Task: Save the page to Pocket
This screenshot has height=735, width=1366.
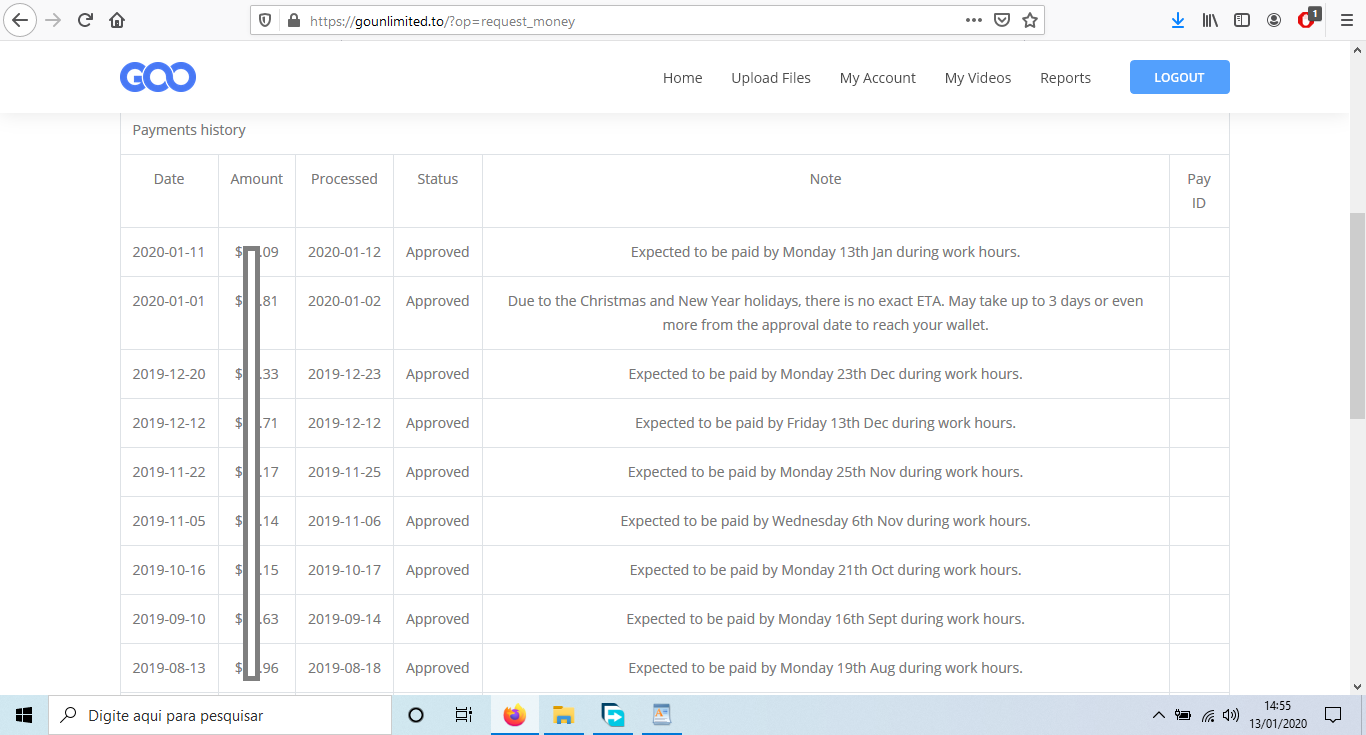Action: (x=1002, y=20)
